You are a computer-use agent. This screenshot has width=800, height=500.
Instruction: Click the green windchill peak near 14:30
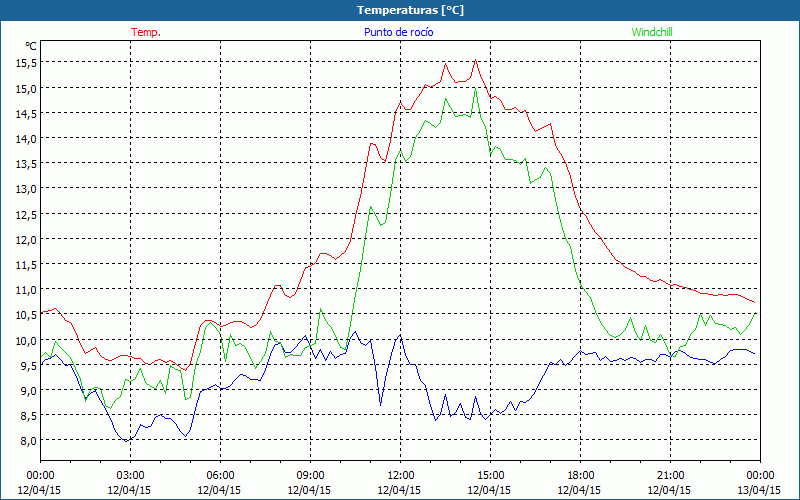(x=476, y=88)
